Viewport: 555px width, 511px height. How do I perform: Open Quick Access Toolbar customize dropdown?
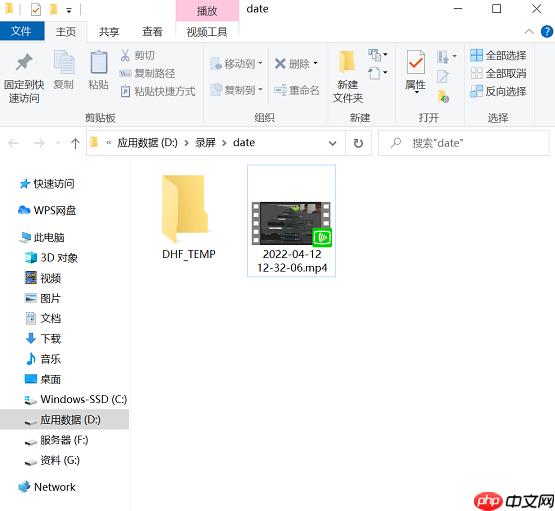point(69,11)
